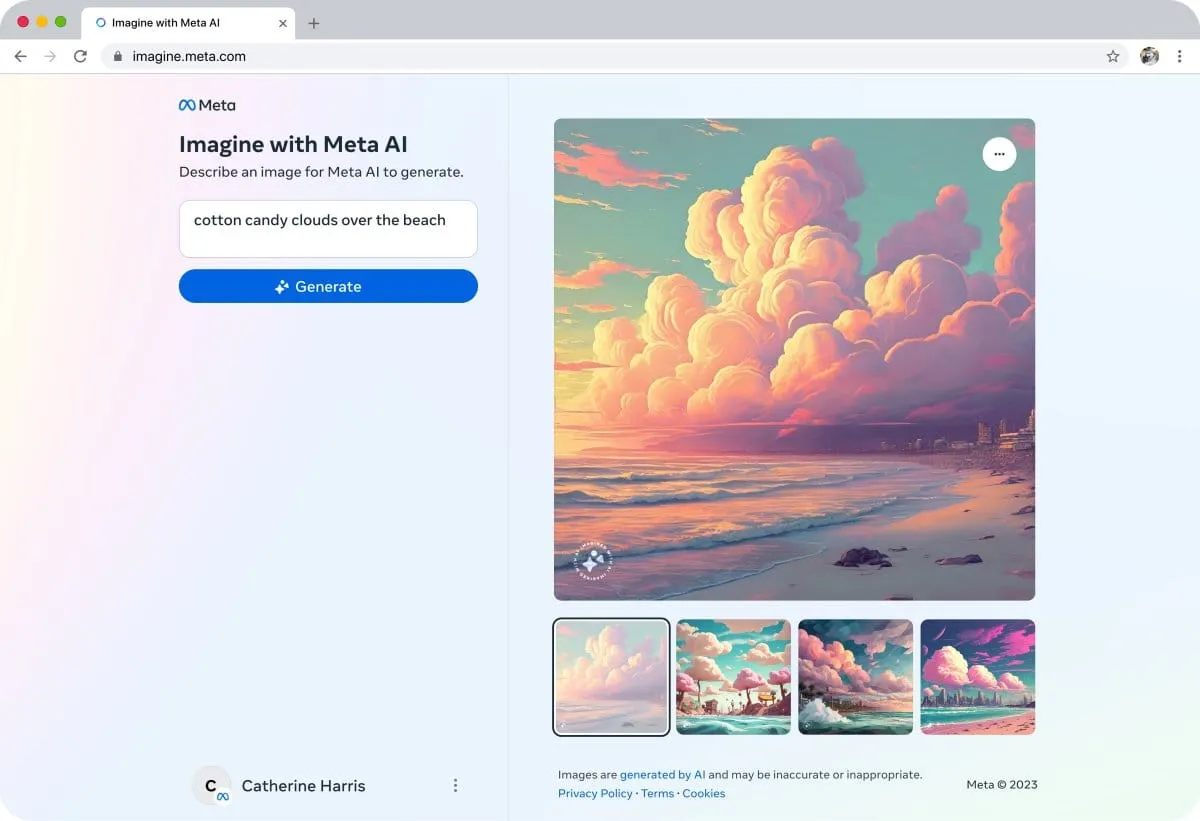The height and width of the screenshot is (821, 1200).
Task: Click the Meta logo above the heading
Action: (207, 104)
